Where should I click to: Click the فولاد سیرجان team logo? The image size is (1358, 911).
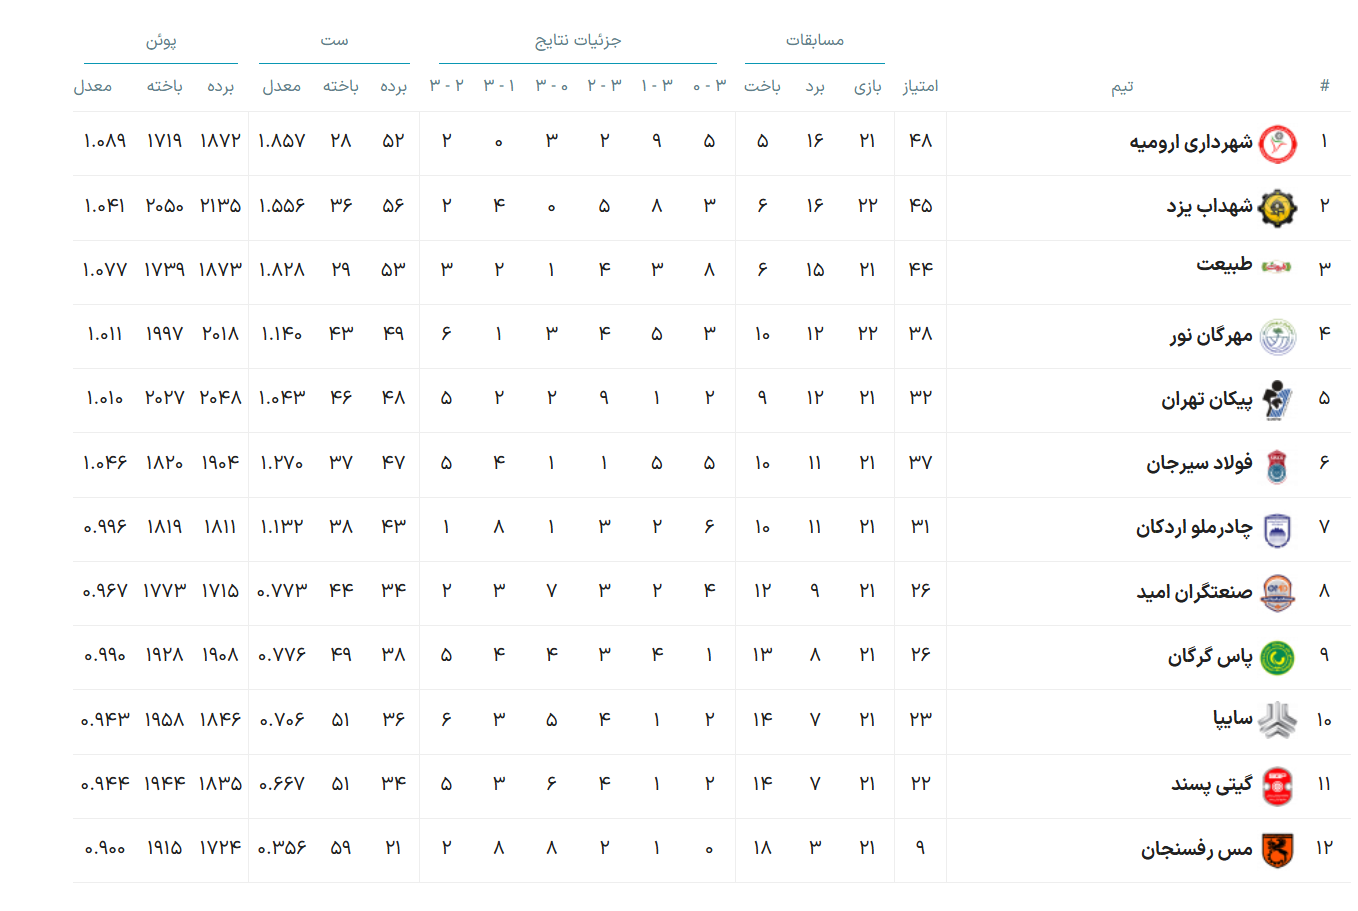pyautogui.click(x=1277, y=466)
